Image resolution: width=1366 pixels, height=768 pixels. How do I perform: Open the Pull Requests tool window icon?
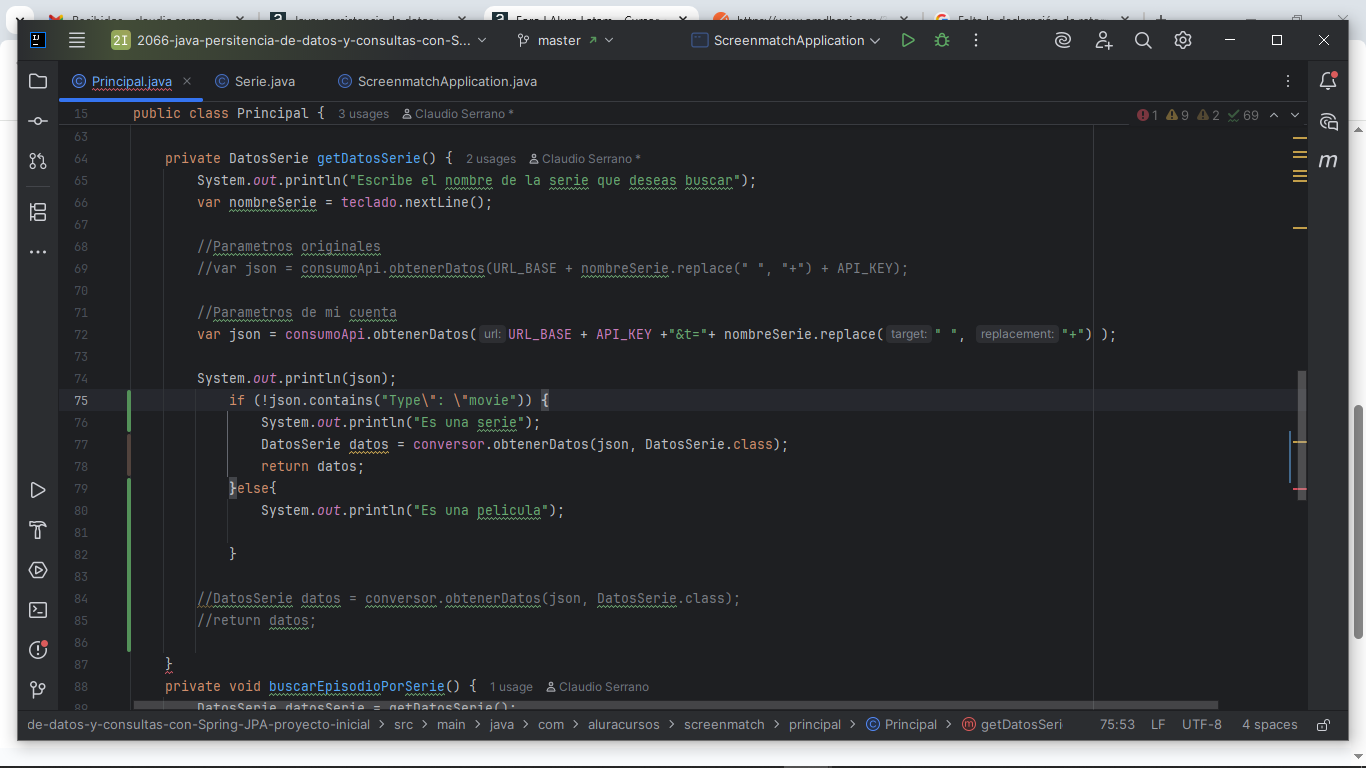coord(38,161)
